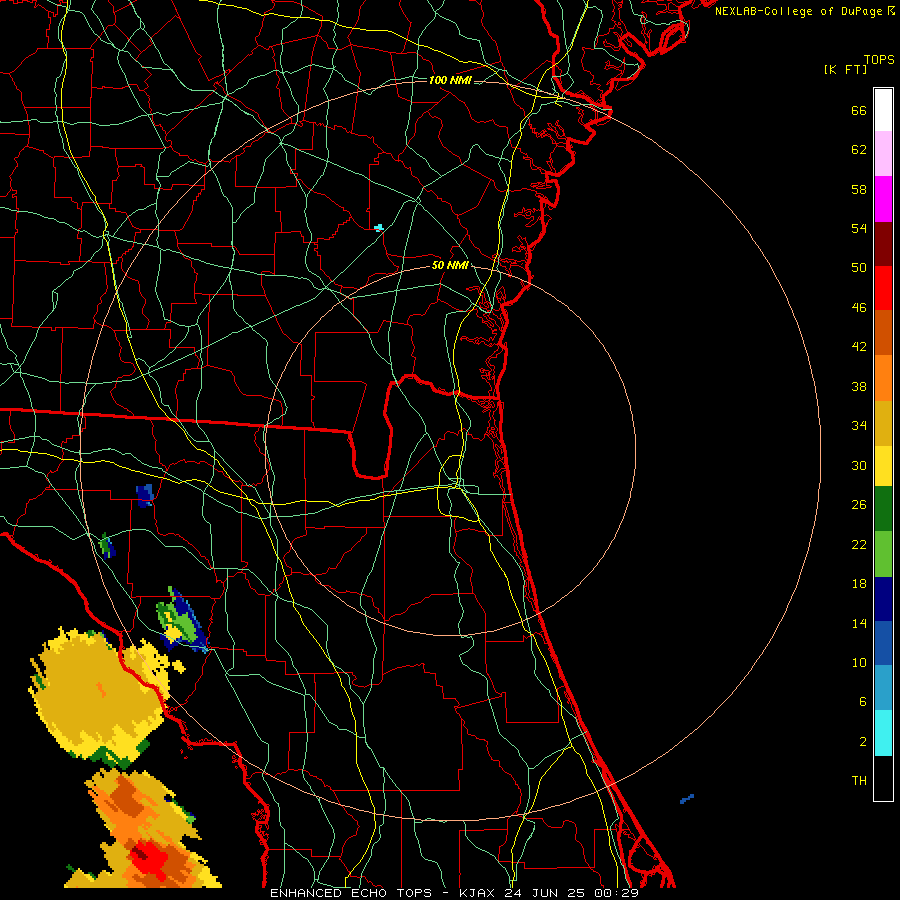Click the "TH" legend label

click(859, 781)
